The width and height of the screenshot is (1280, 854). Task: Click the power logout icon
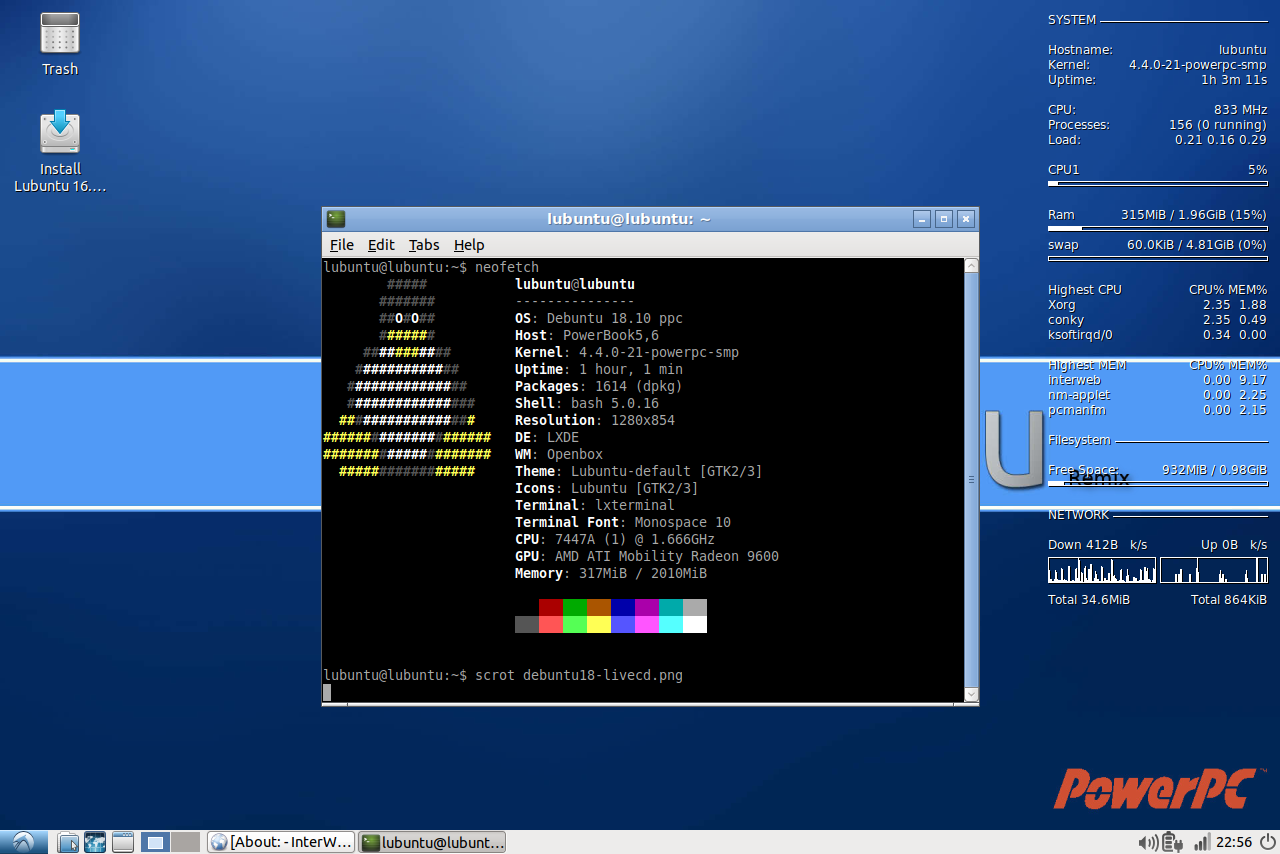1266,842
